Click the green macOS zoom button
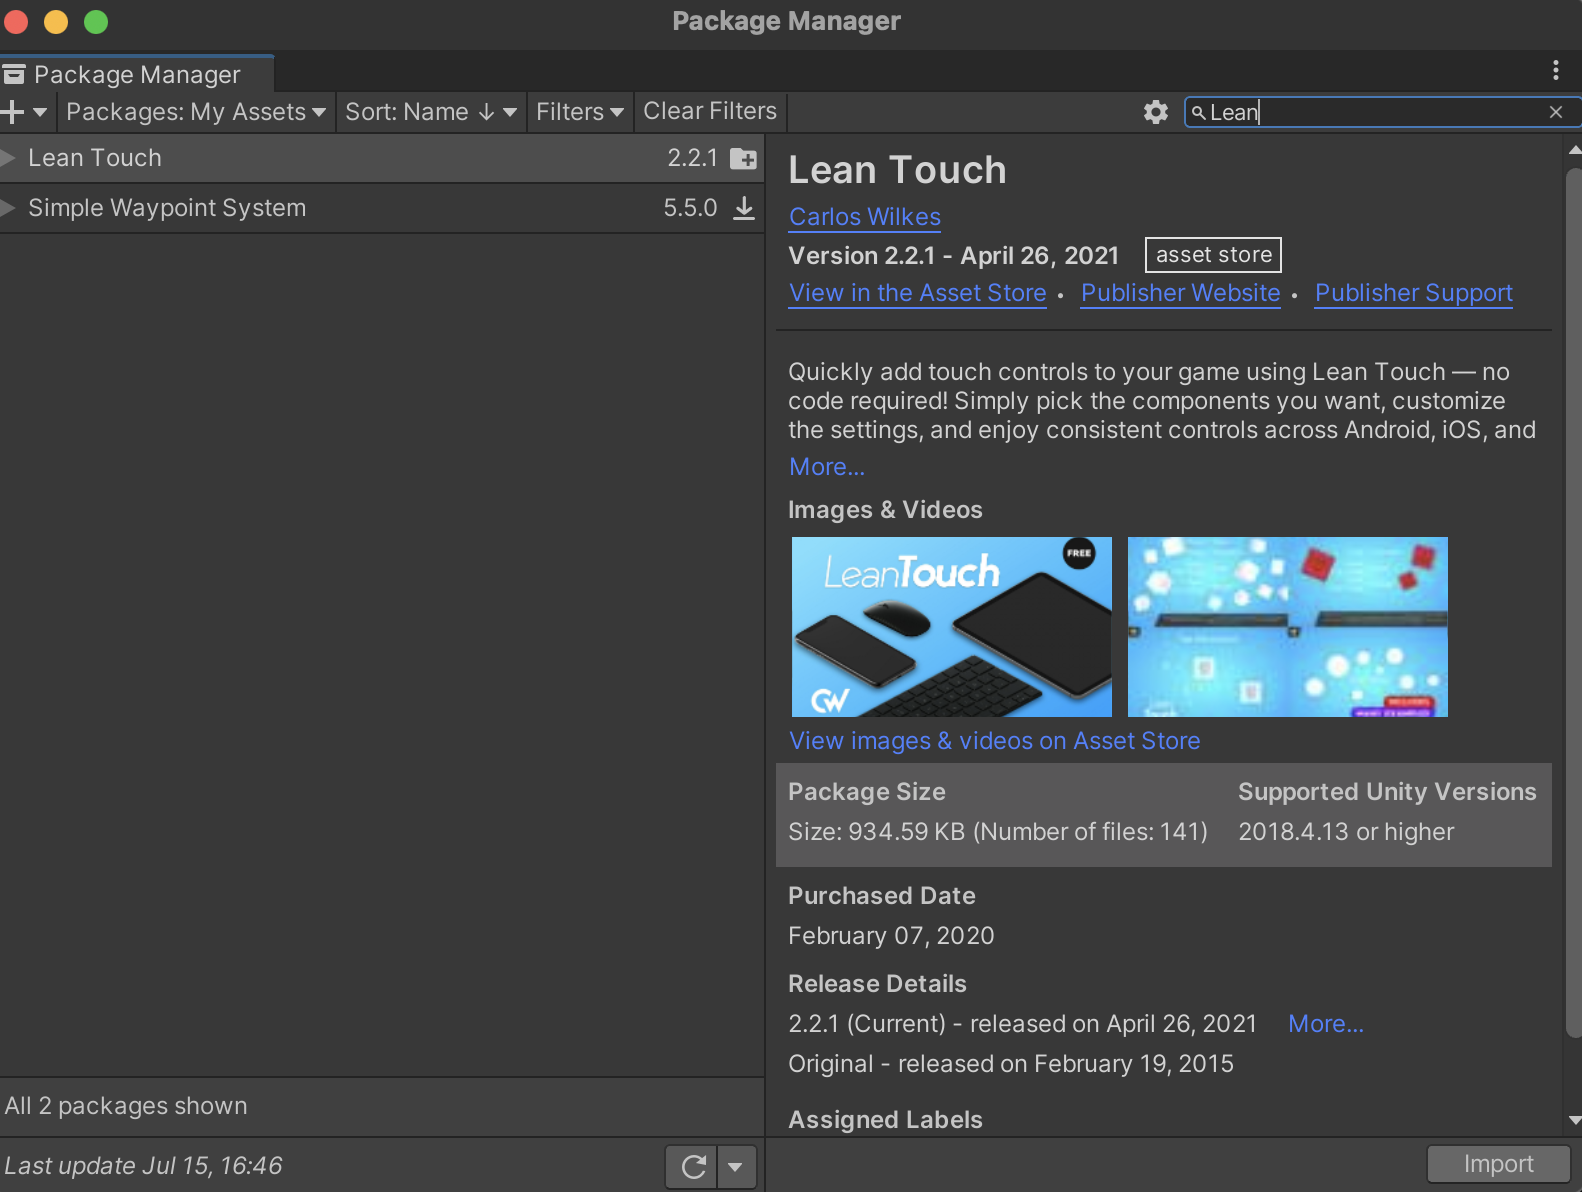 pyautogui.click(x=96, y=22)
